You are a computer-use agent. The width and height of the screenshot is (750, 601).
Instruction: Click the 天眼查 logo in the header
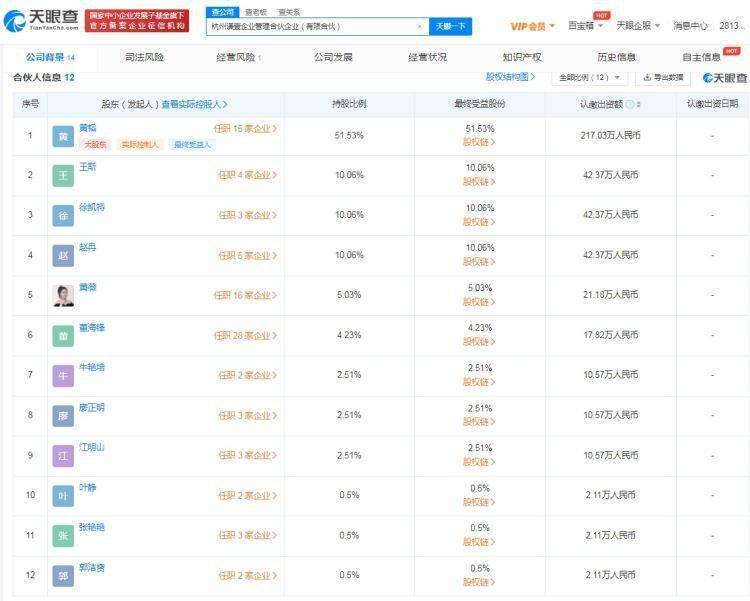tap(41, 21)
